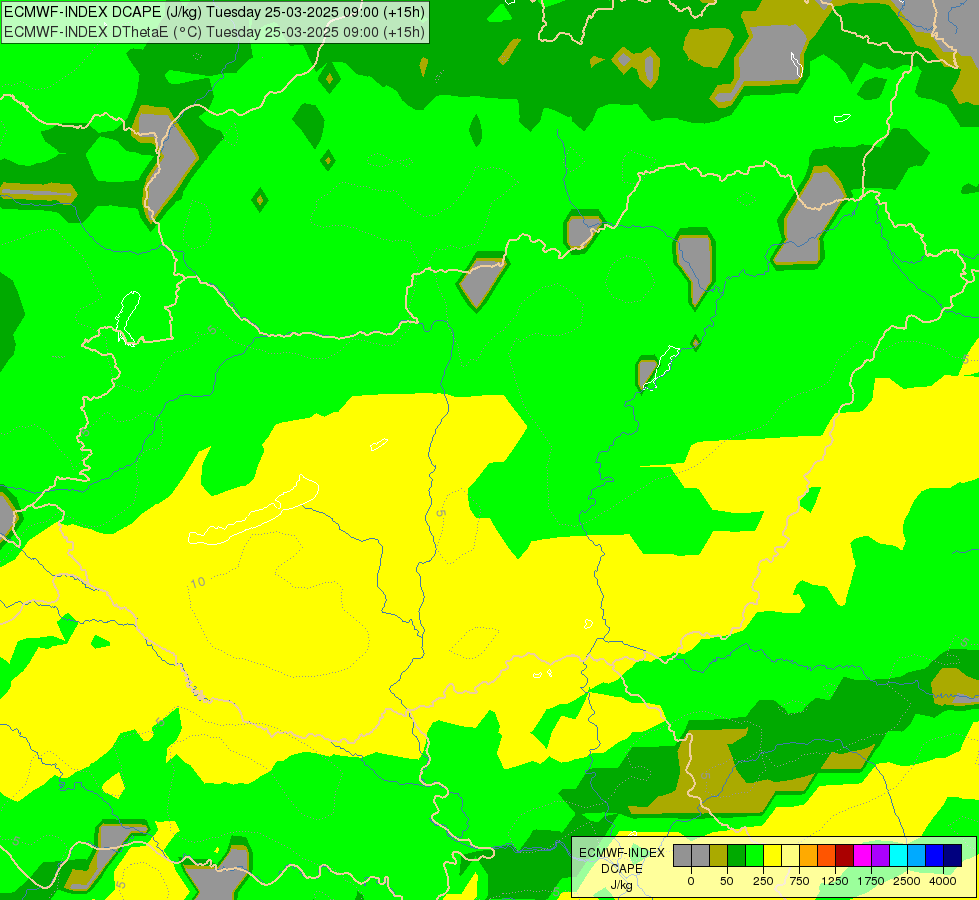Click the '2500' legend scale label
Screen dimensions: 979x900
point(907,881)
